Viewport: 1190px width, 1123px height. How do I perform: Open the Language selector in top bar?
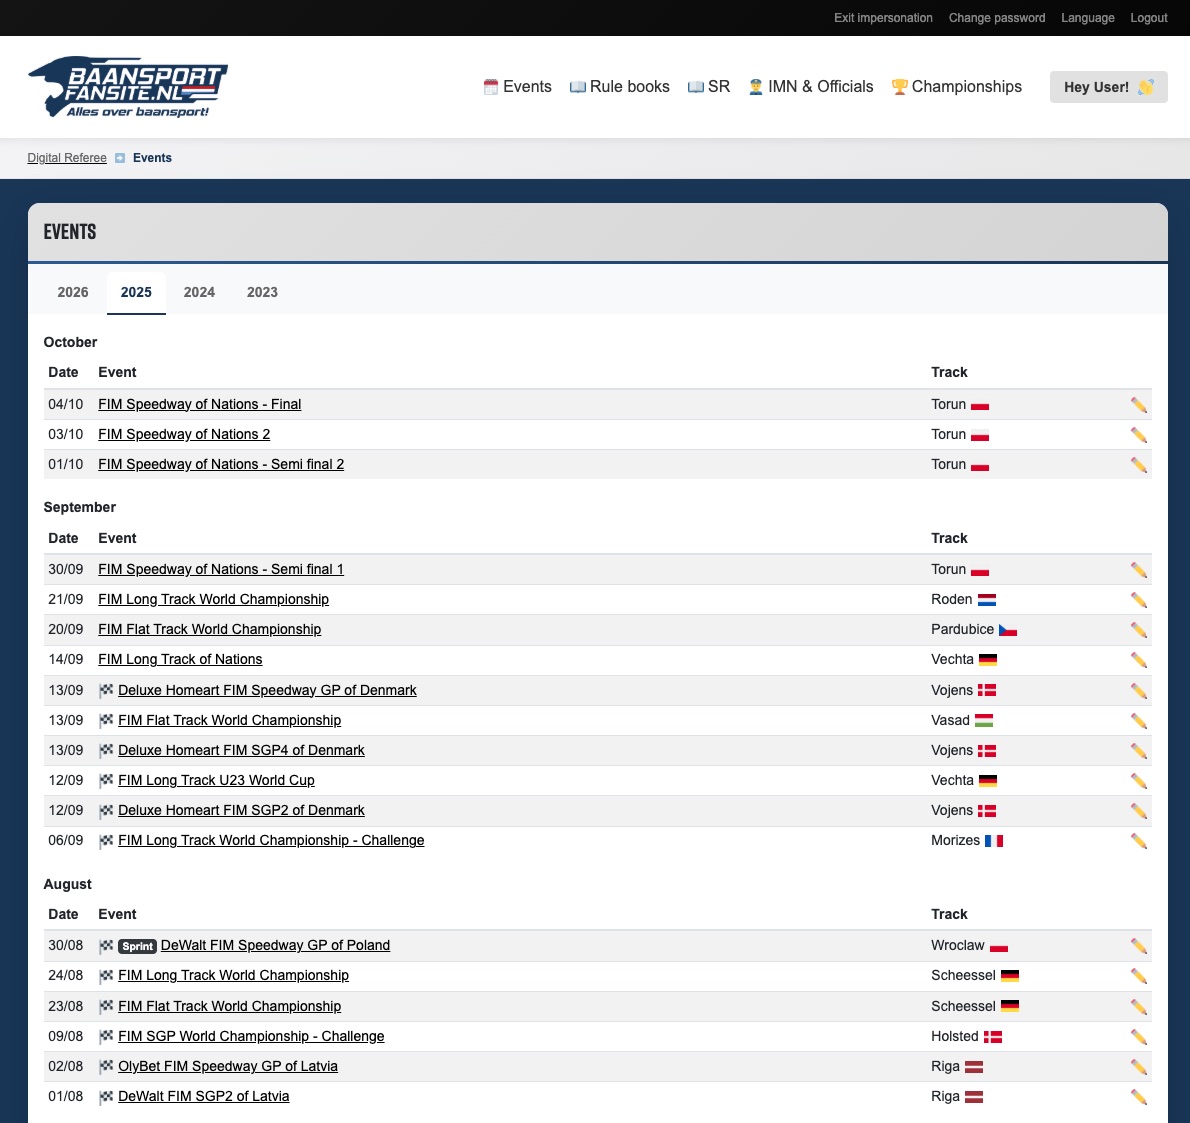(1087, 18)
